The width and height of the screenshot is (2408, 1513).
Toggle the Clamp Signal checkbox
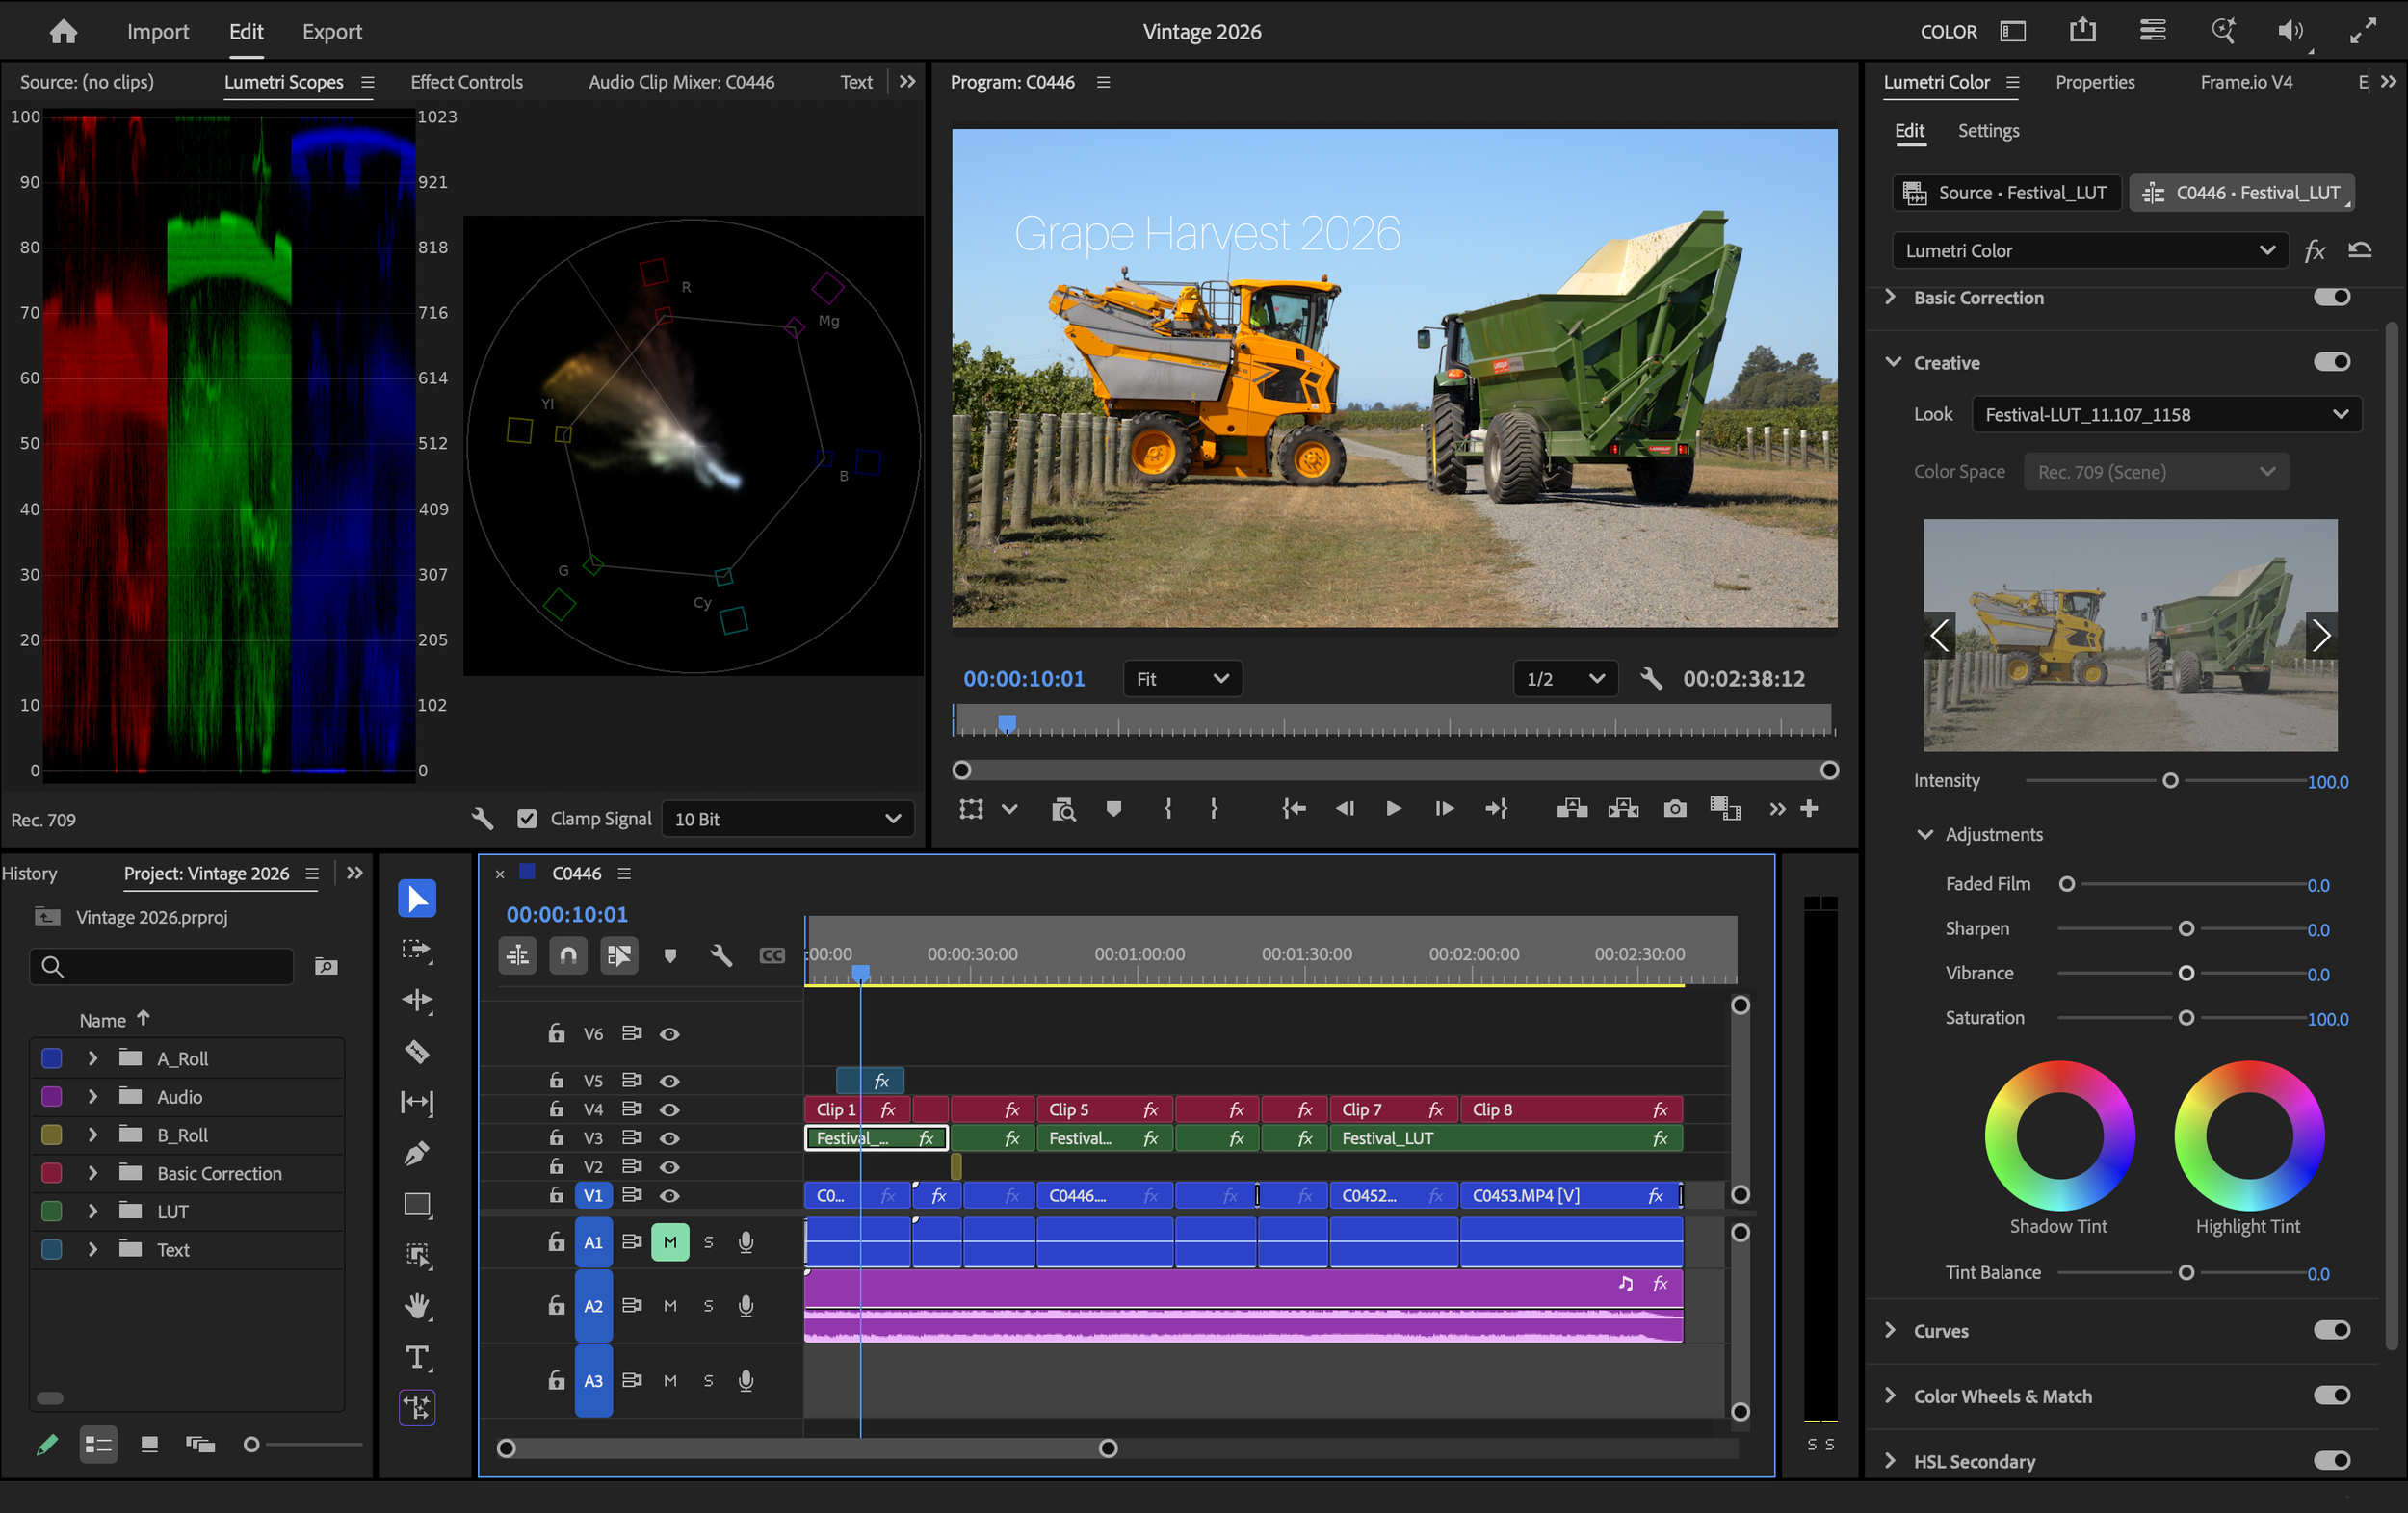[527, 819]
